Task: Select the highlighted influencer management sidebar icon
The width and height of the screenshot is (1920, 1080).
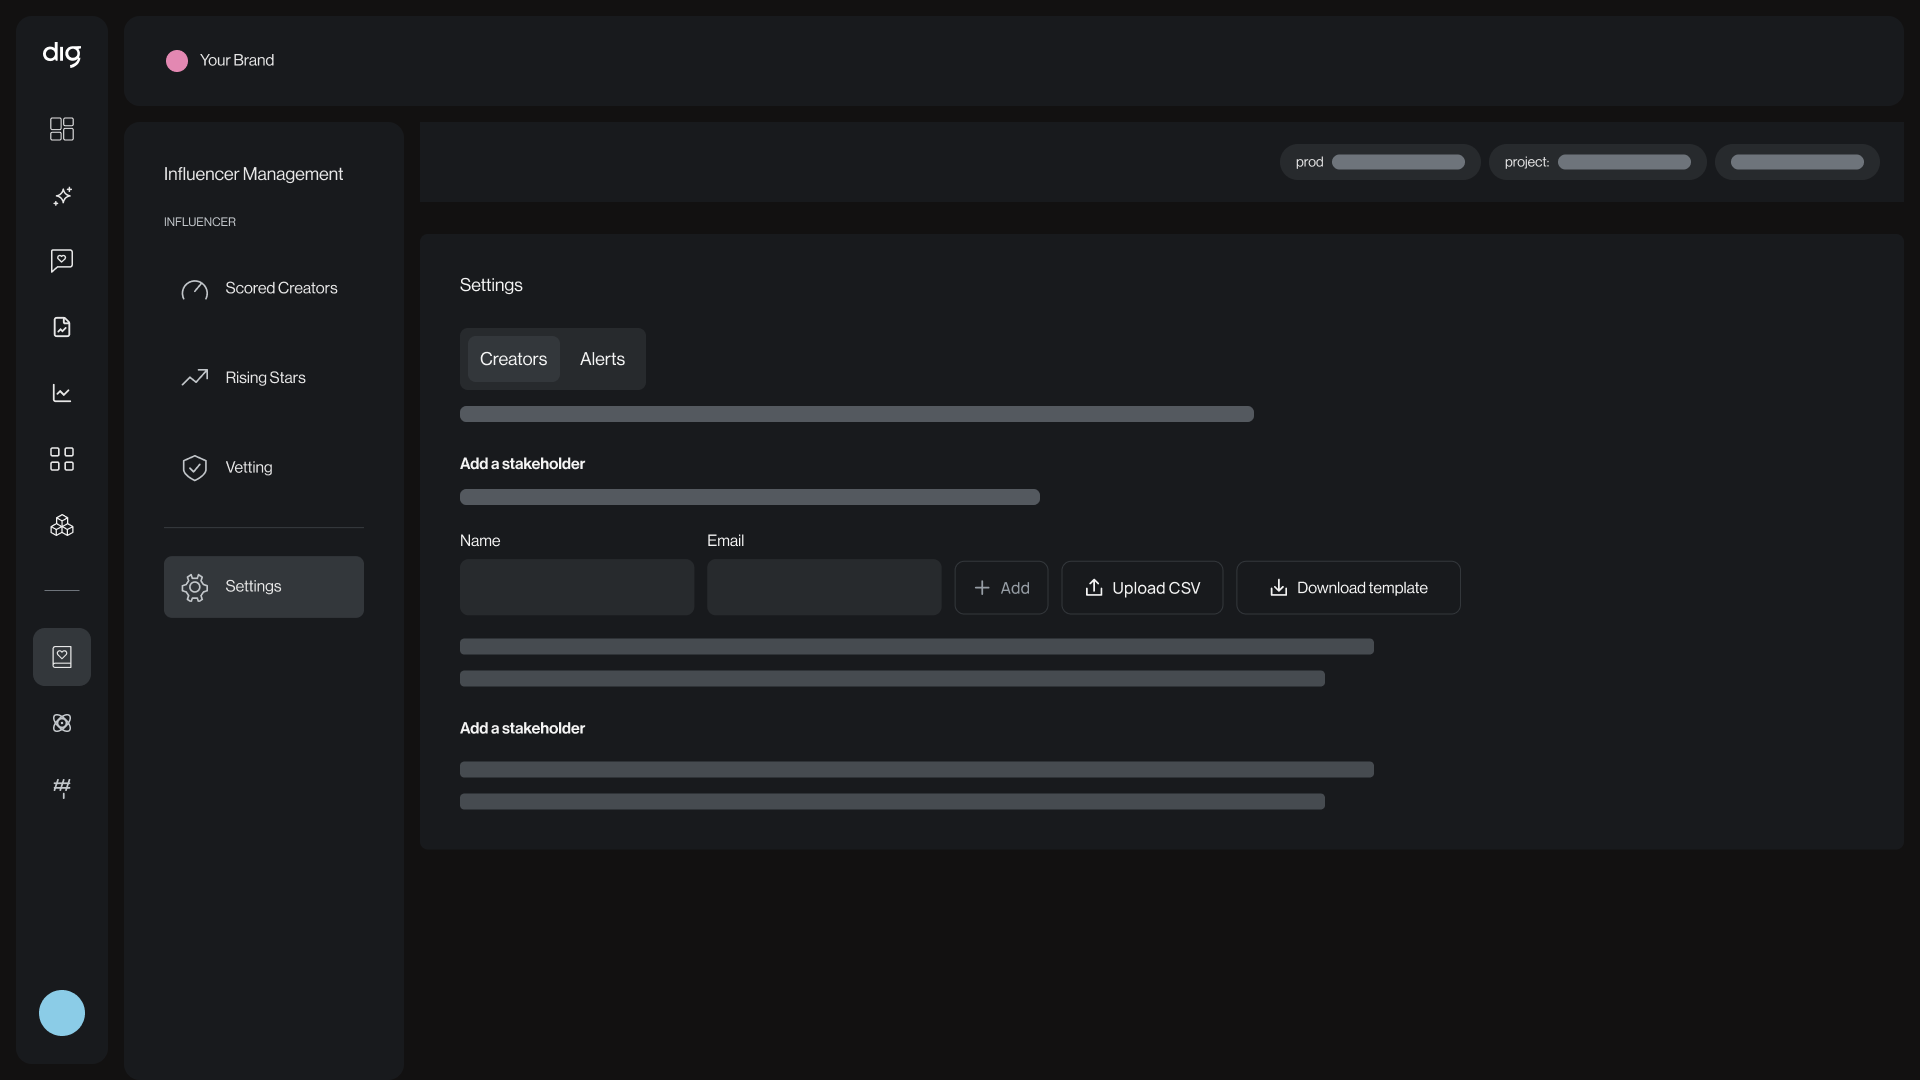Action: click(62, 657)
